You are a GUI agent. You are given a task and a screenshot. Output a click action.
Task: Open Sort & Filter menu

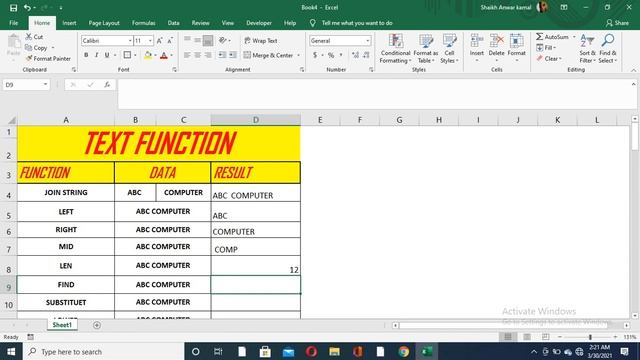pos(587,49)
